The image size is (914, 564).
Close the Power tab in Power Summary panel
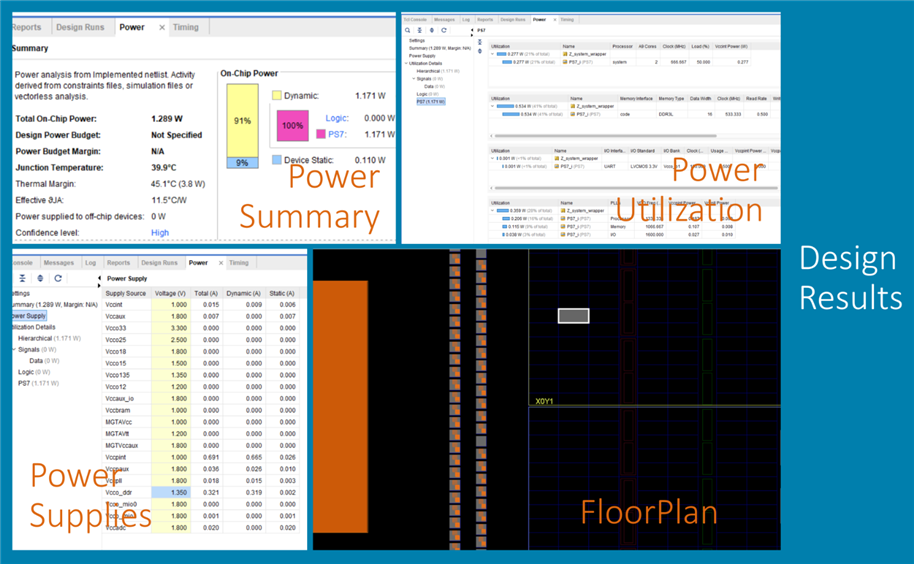point(162,28)
